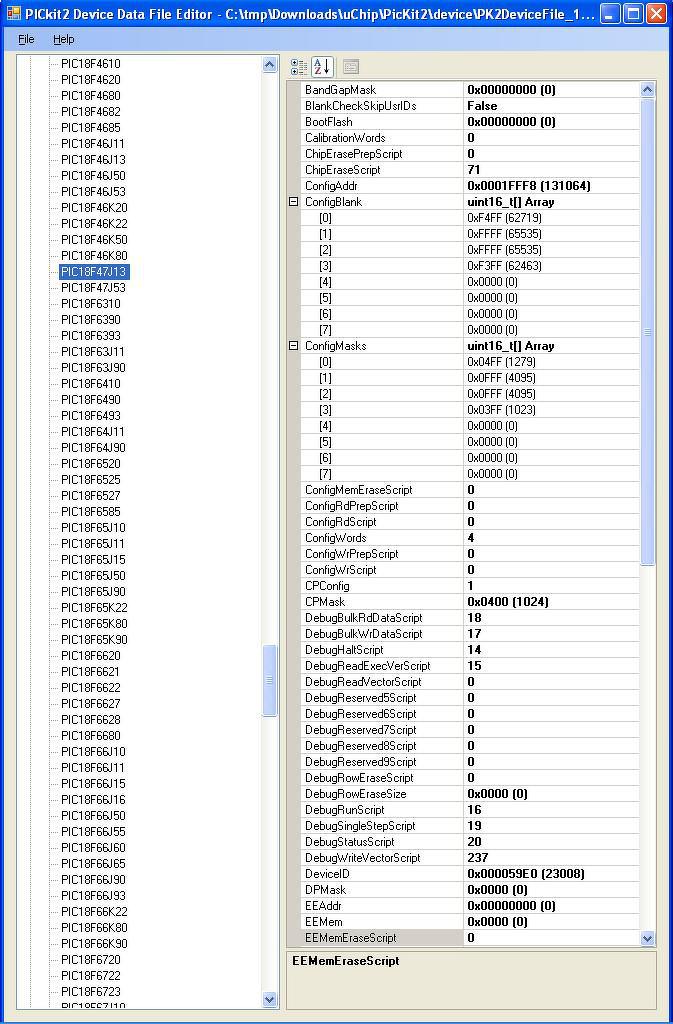Select the EEMemEraseScript property row
Viewport: 673px width, 1024px height.
pos(470,938)
